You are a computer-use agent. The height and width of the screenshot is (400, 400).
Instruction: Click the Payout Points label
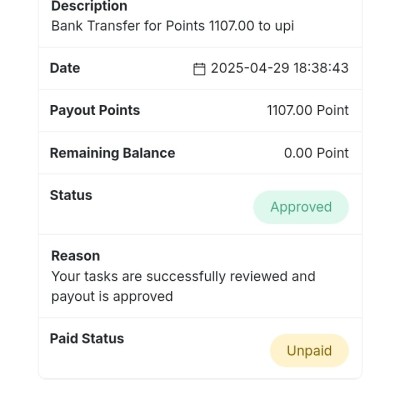click(95, 110)
